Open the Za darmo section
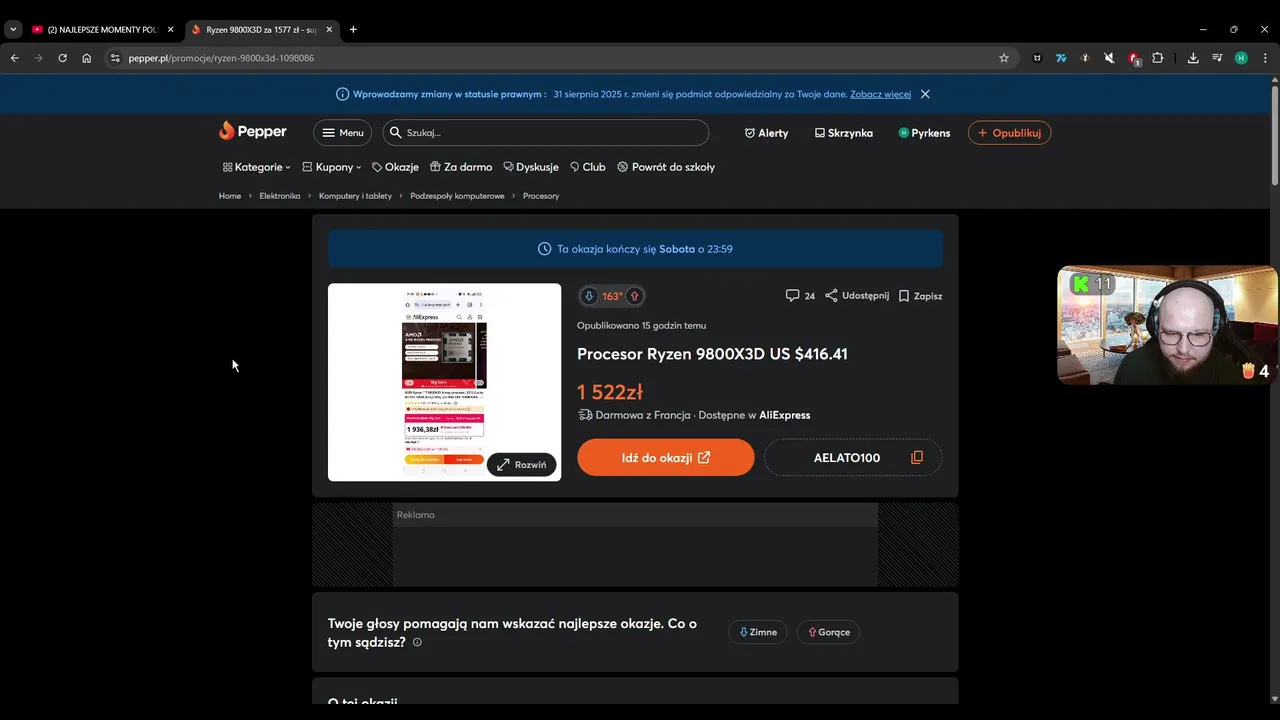The image size is (1280, 720). pos(461,167)
